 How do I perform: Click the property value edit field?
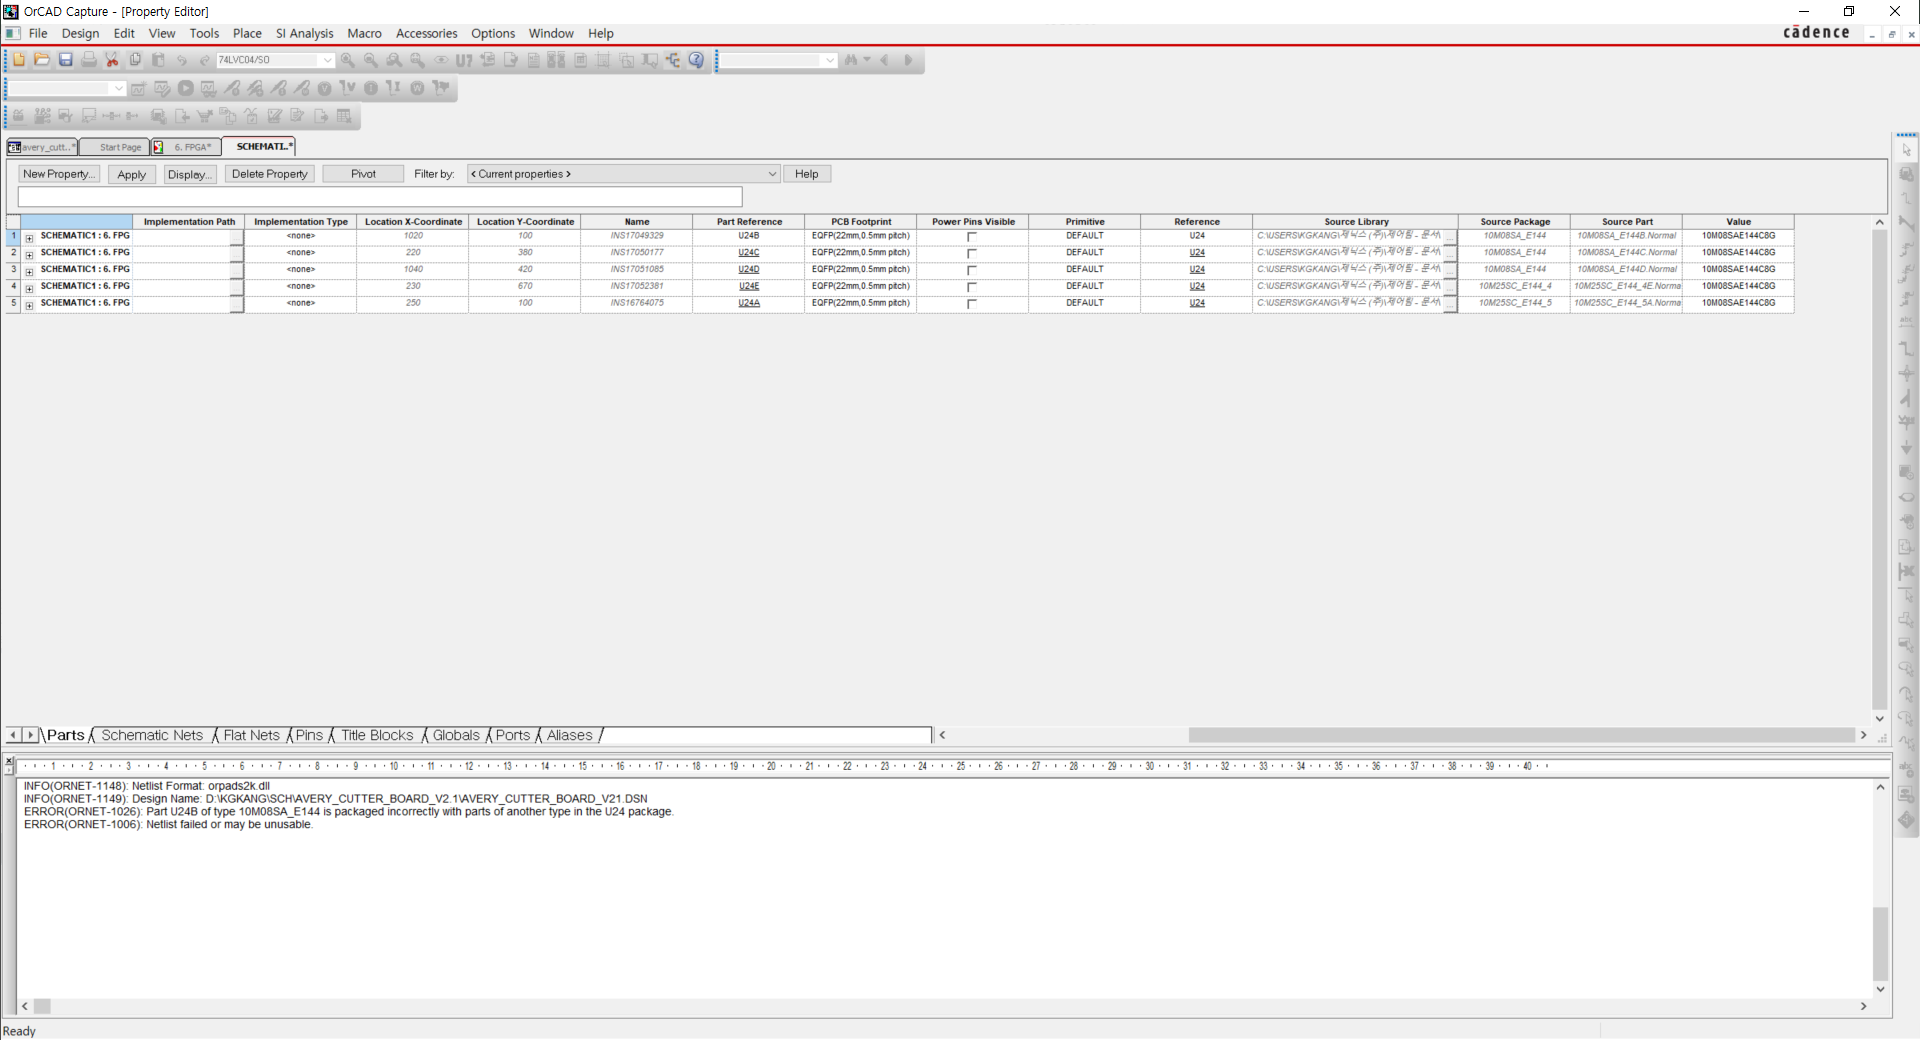coord(380,197)
